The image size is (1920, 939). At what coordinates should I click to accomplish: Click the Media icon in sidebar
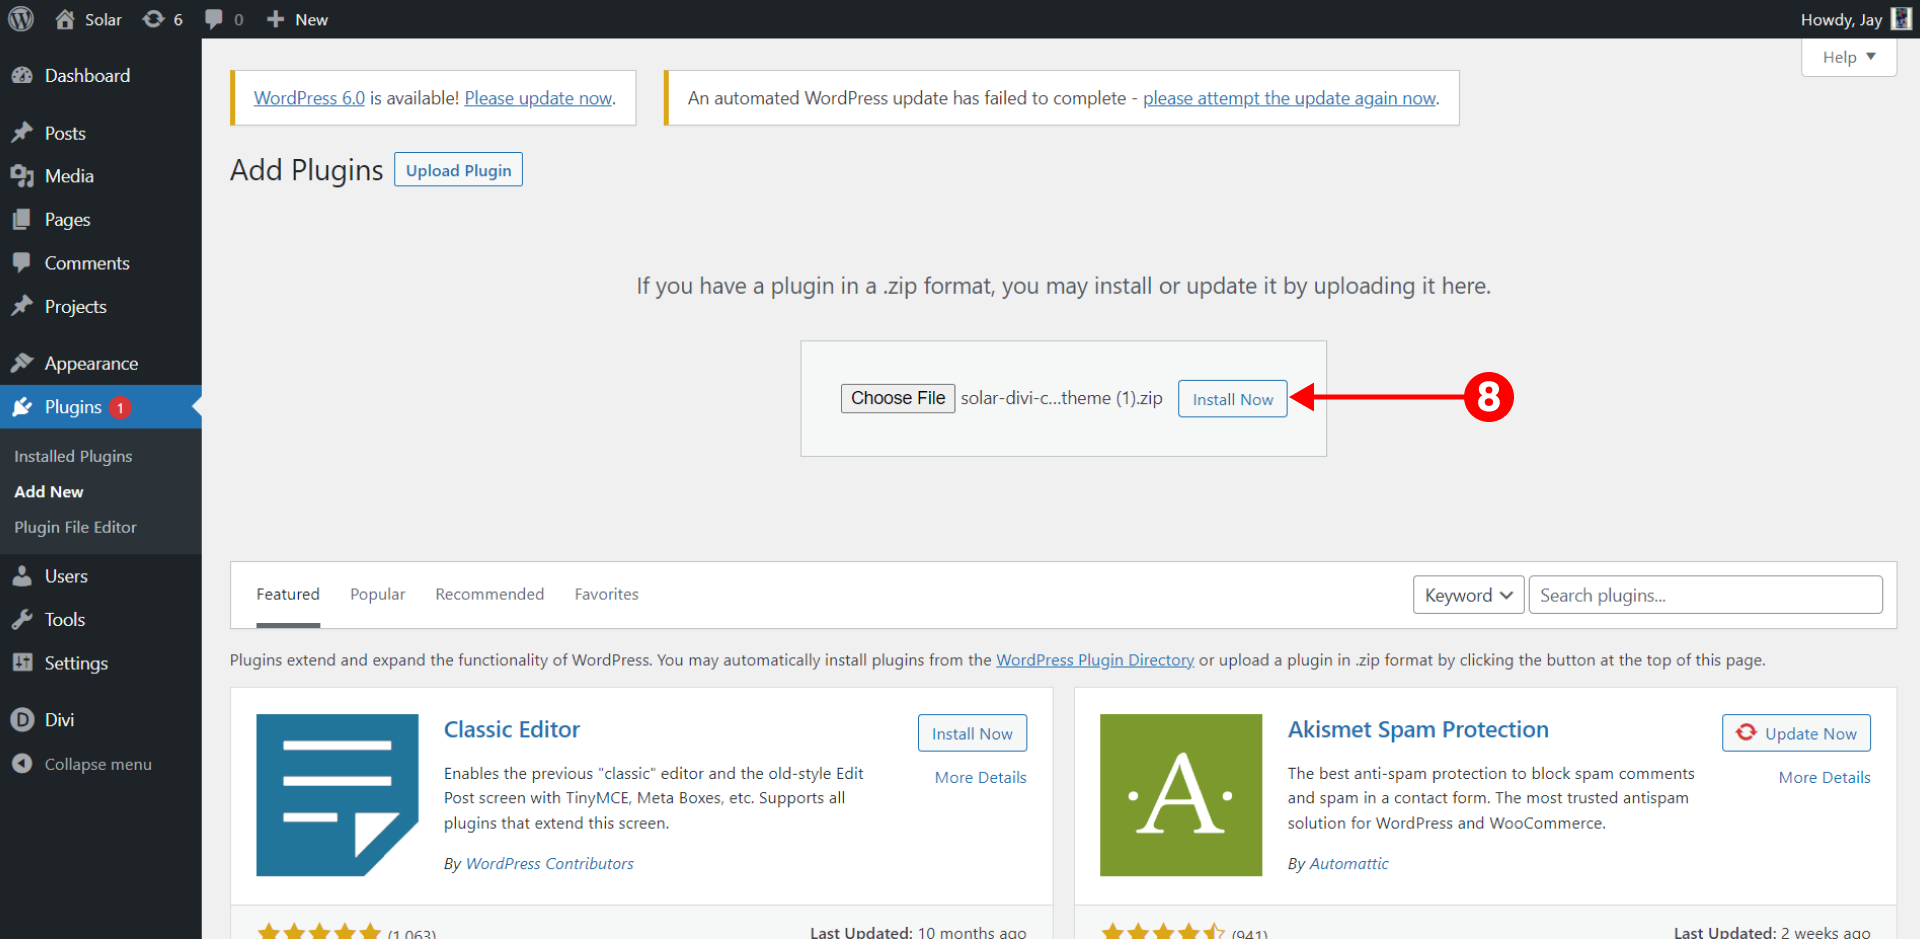[22, 176]
